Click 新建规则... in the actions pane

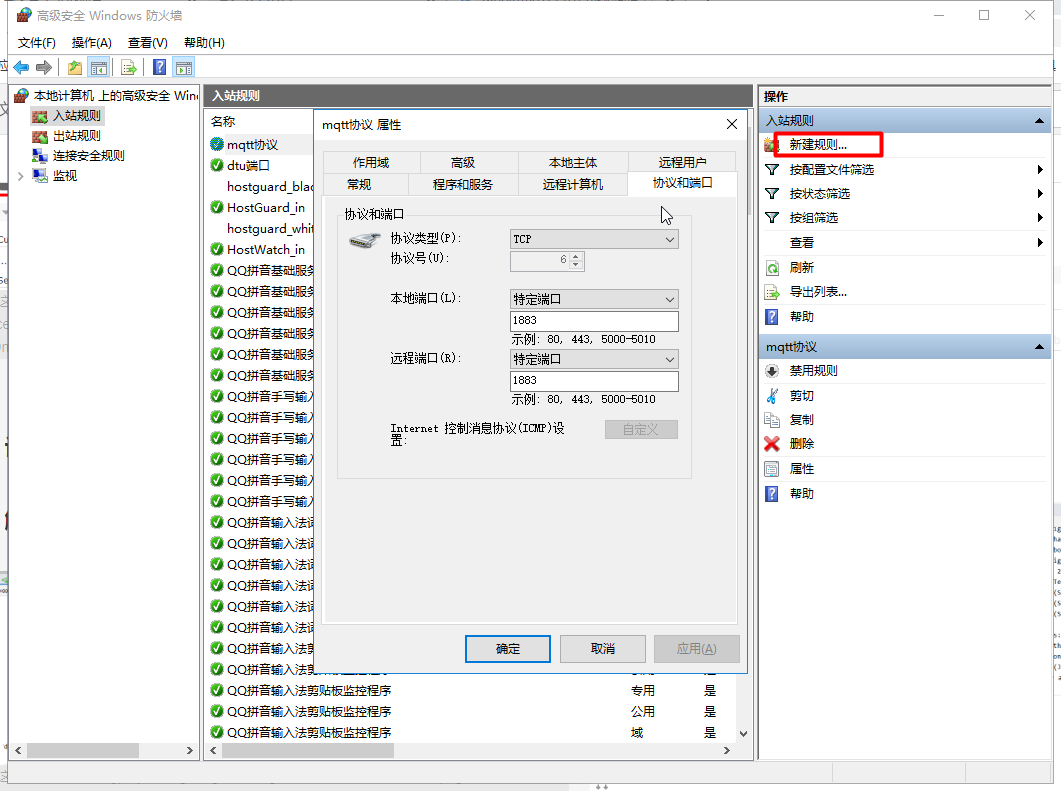tap(817, 145)
